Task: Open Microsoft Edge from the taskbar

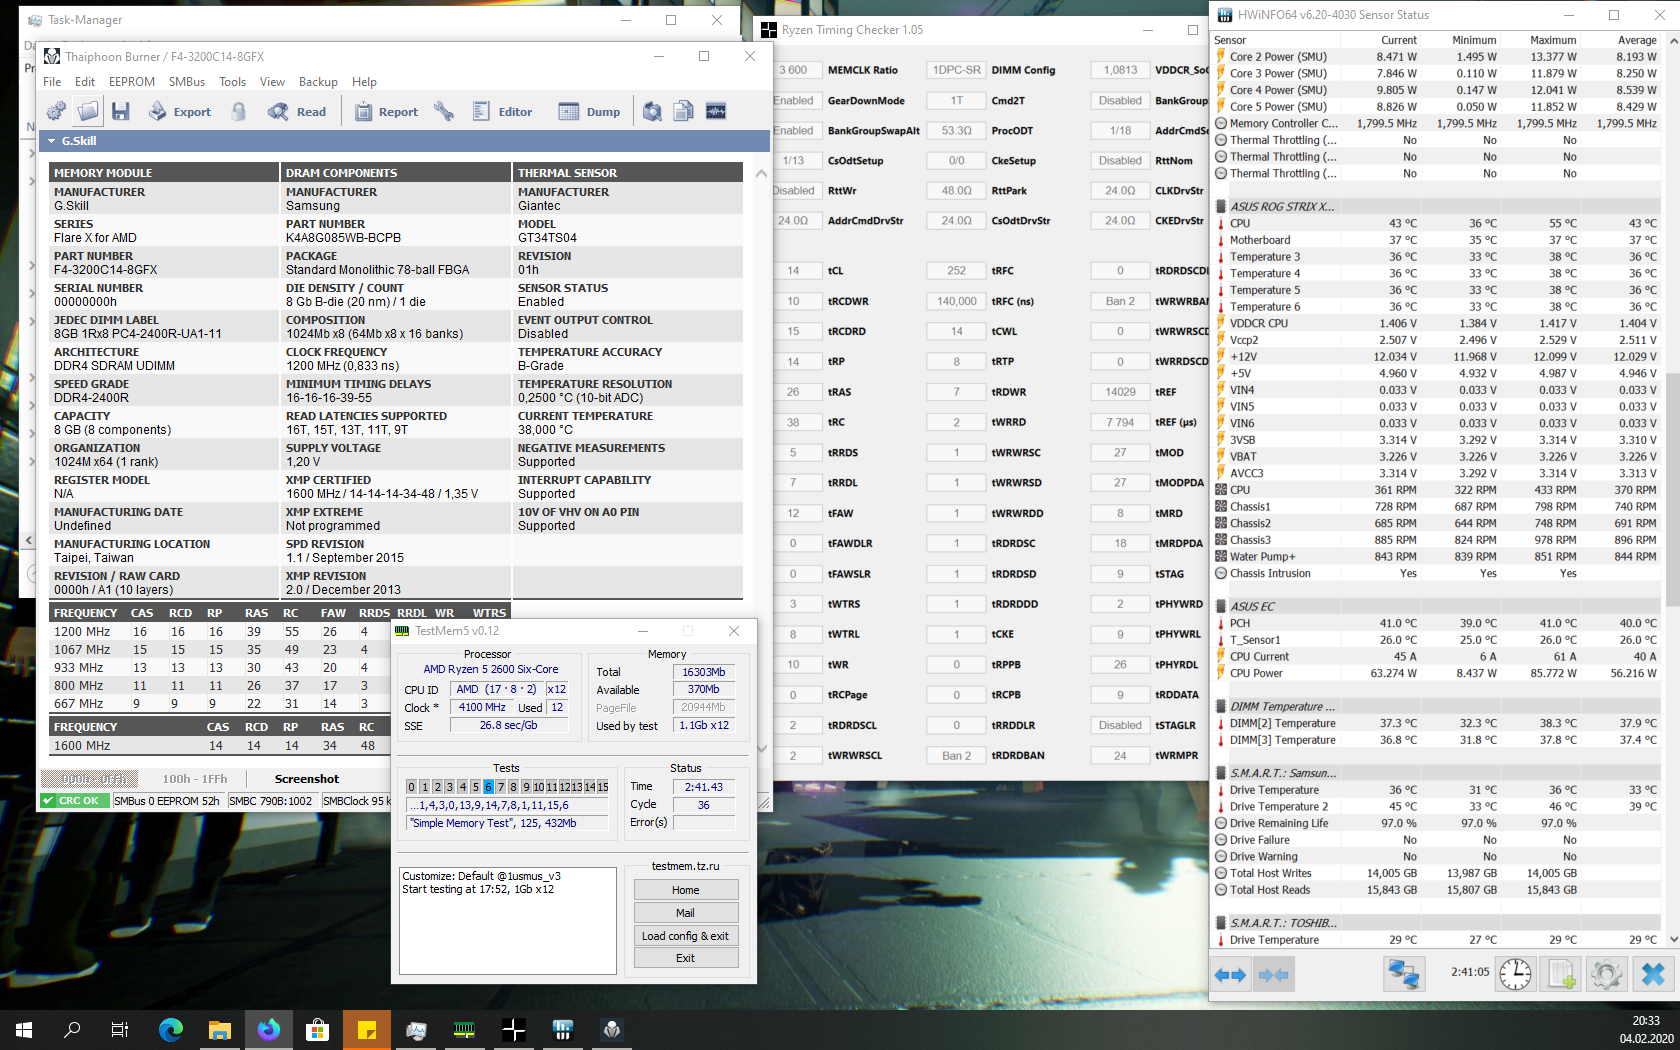Action: point(171,1030)
